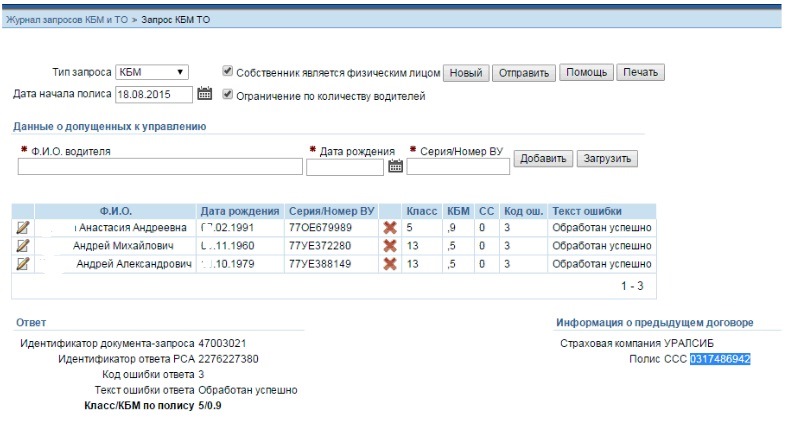This screenshot has height=435, width=785.
Task: Click highlighted policy number '0317486942'
Action: click(720, 359)
